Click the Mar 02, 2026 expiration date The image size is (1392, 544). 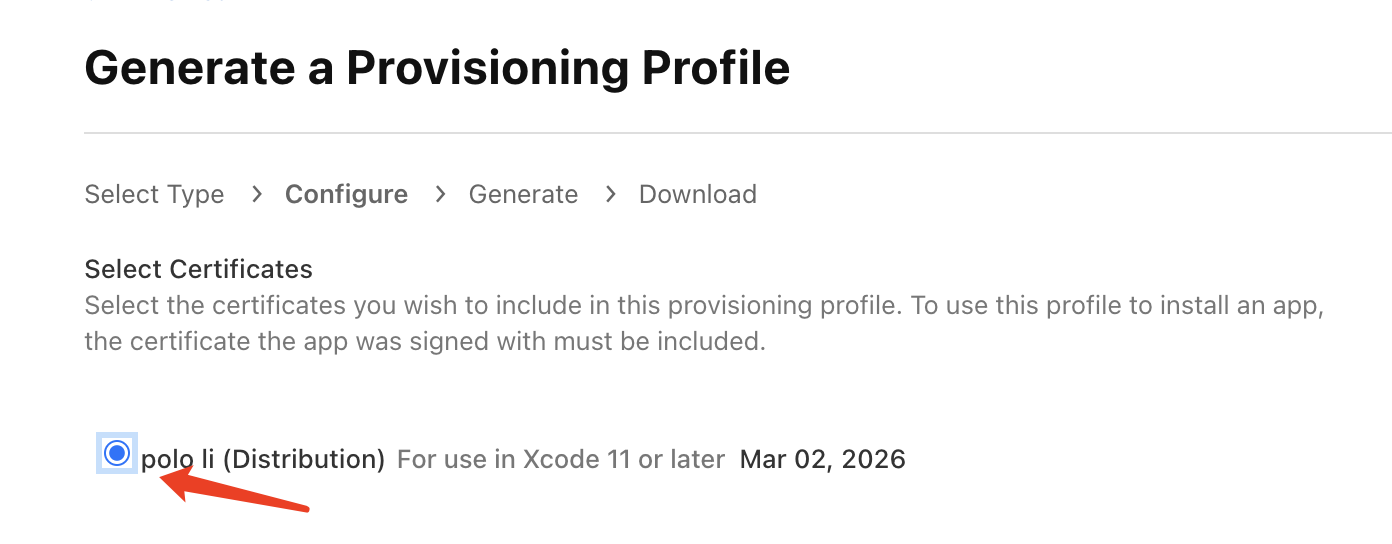pyautogui.click(x=822, y=459)
